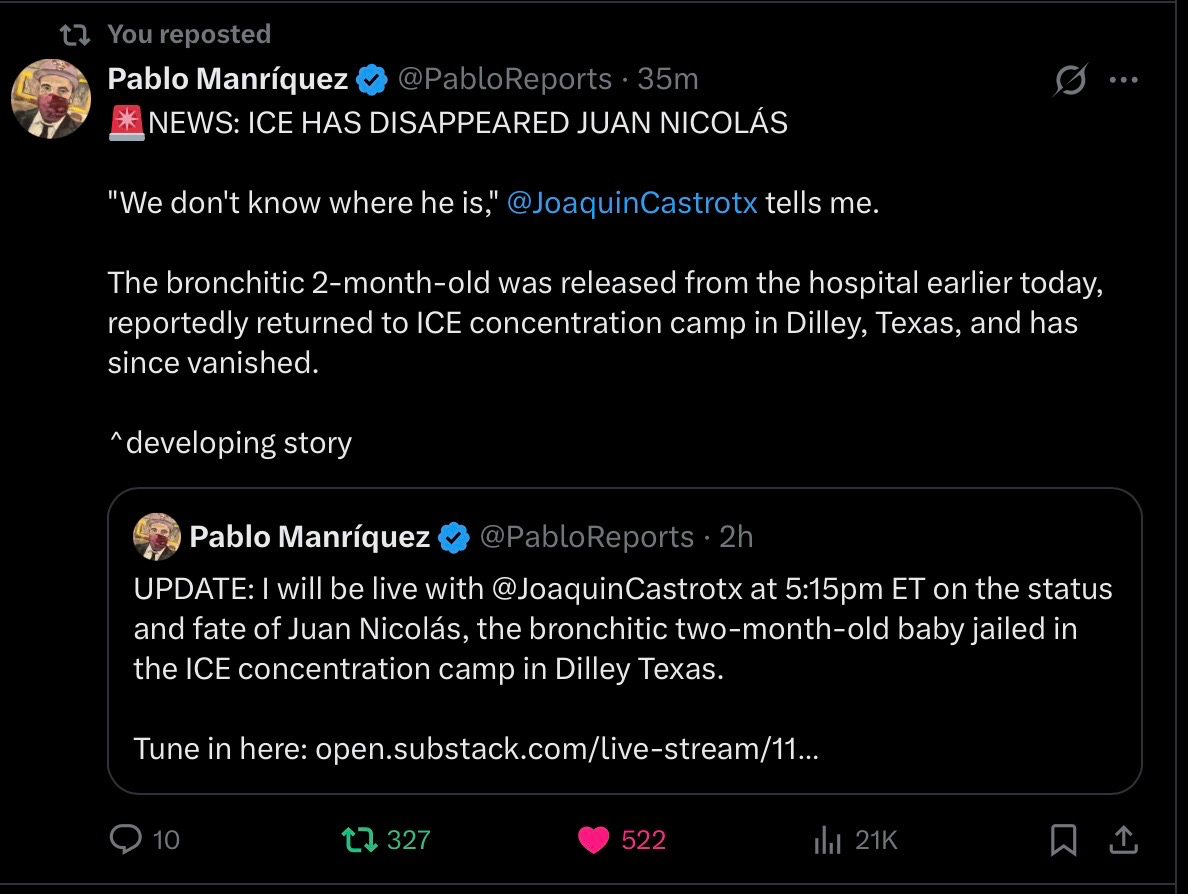
Task: Unlike the post with pink heart
Action: [593, 840]
